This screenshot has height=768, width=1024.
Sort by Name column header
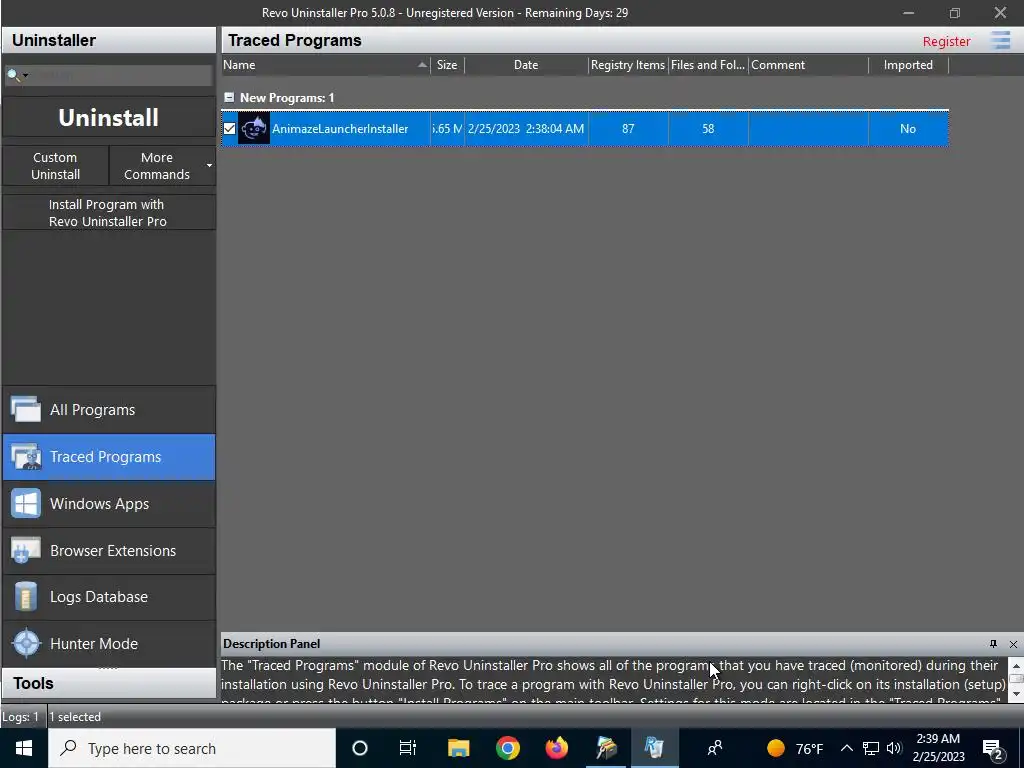[x=325, y=65]
